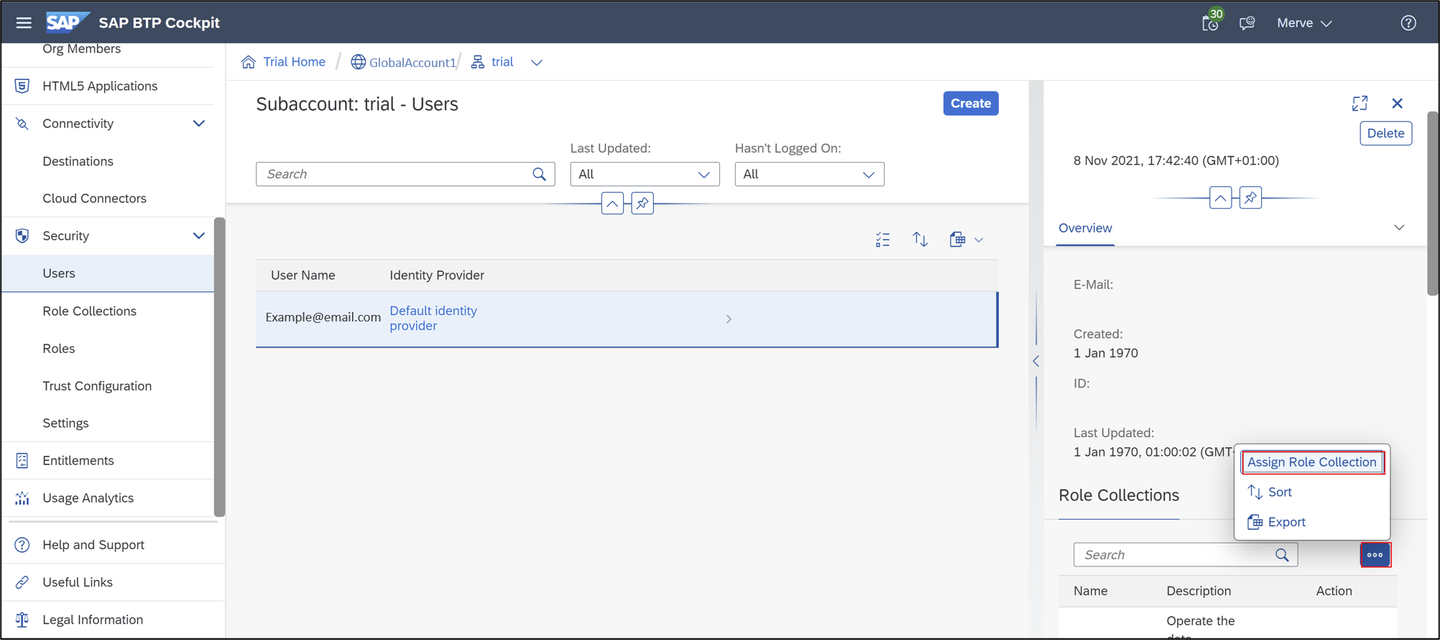The image size is (1440, 640).
Task: Open Usage Analytics in sidebar
Action: [88, 498]
